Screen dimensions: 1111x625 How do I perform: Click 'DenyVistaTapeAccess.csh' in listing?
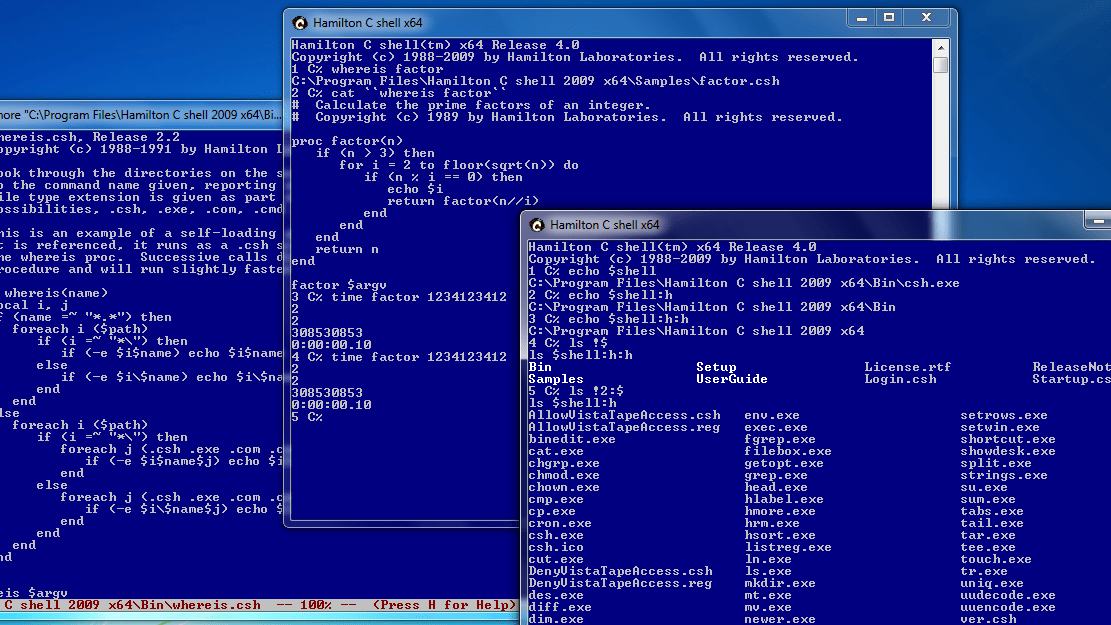[620, 571]
